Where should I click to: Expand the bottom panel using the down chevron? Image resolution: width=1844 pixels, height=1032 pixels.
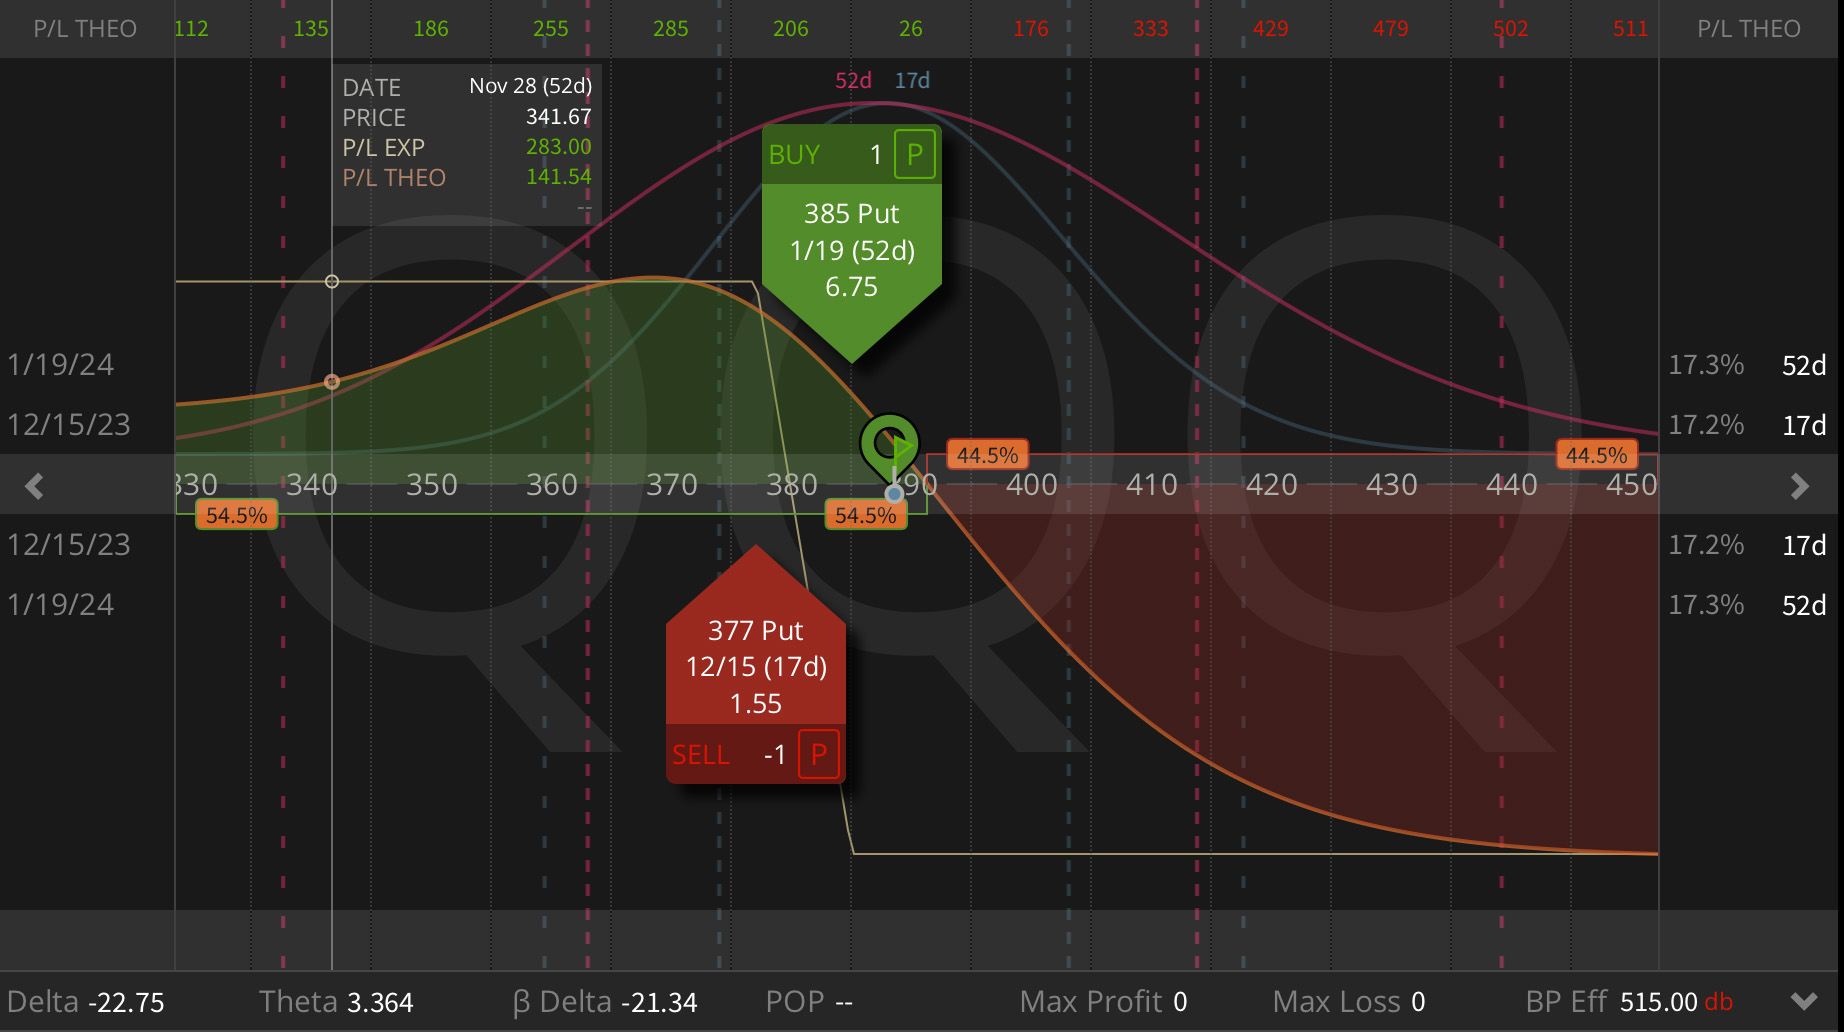(1805, 1001)
